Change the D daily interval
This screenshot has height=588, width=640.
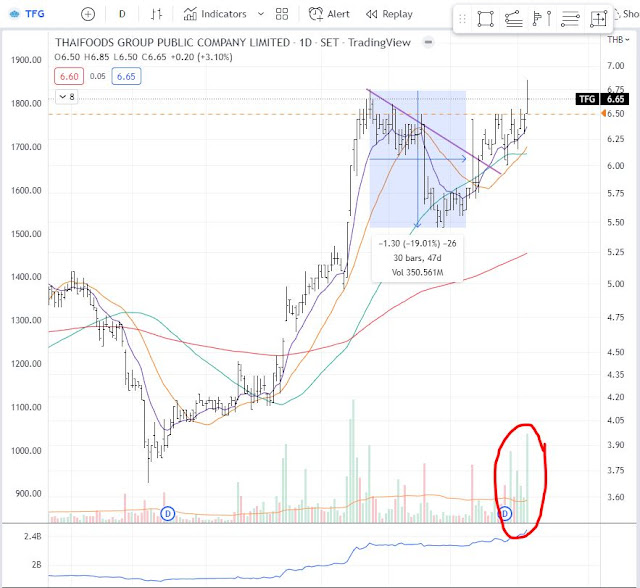coord(122,14)
